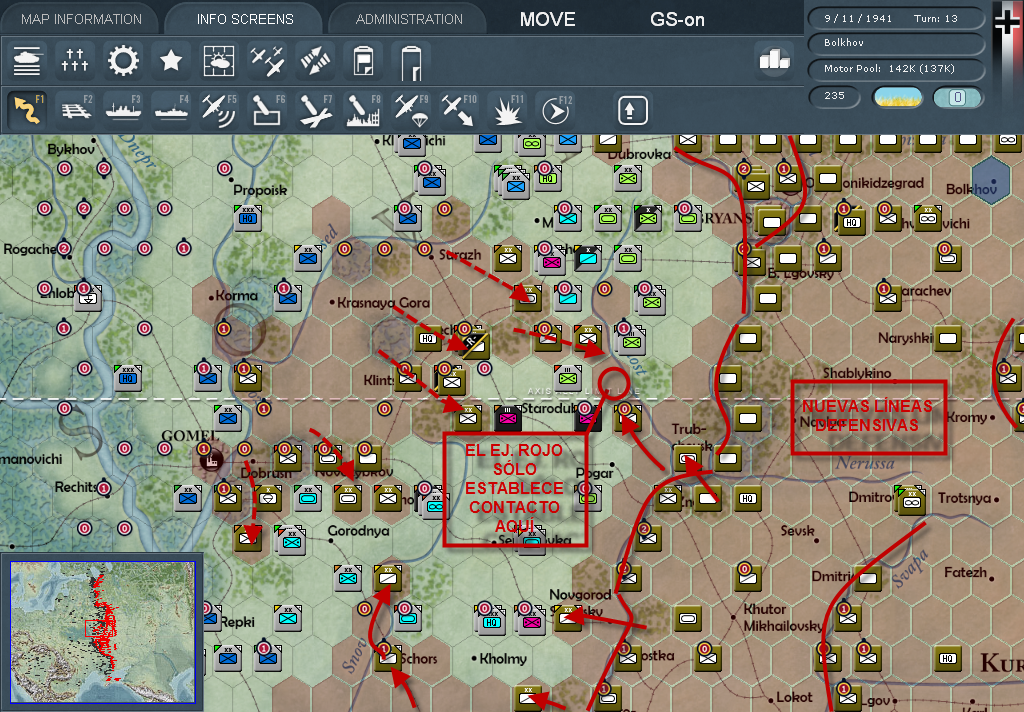Open the victory star icon

(171, 61)
